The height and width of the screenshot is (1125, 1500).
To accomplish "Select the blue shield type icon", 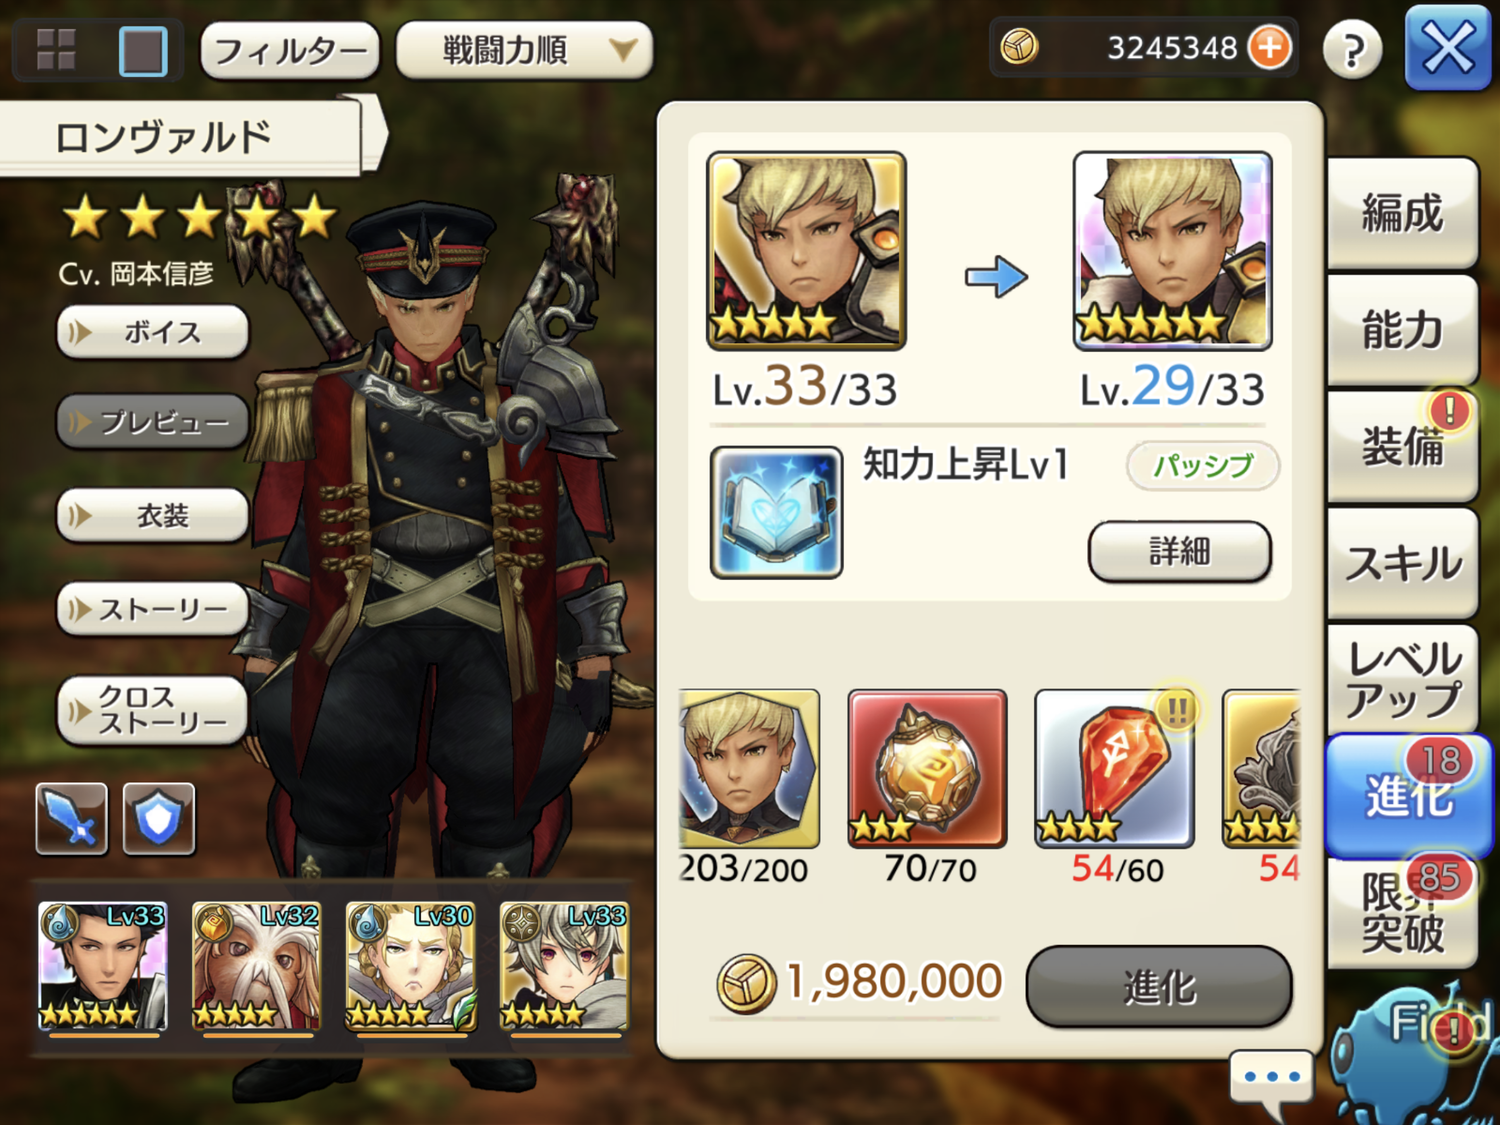I will 159,819.
